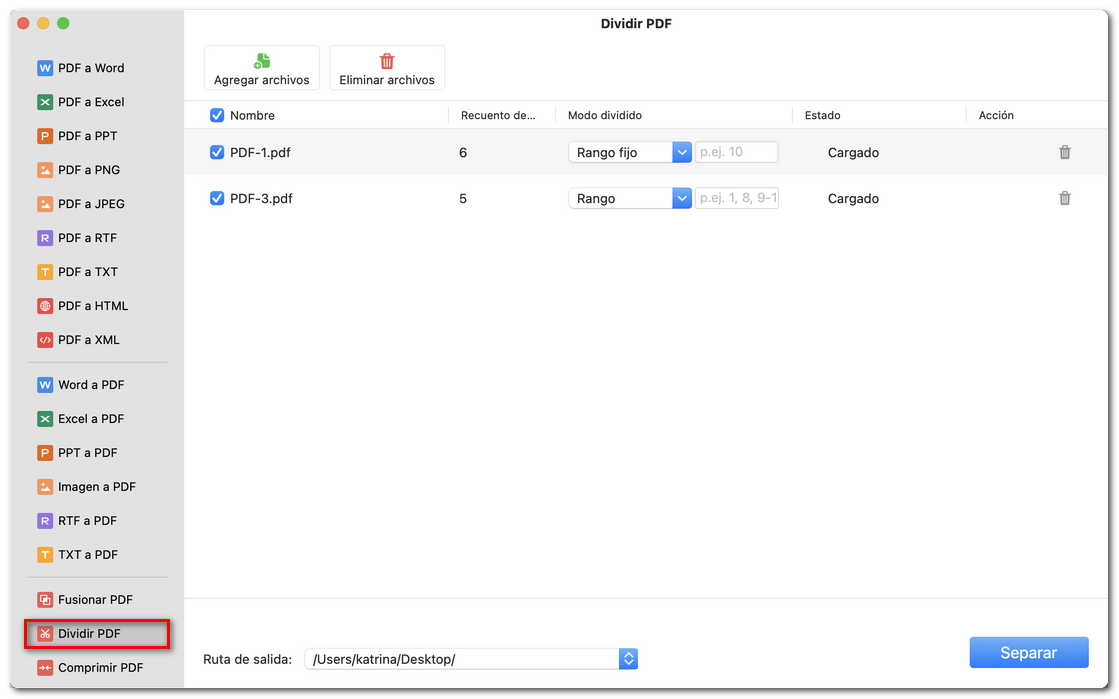1119x699 pixels.
Task: Delete PDF-1.pdf with its trash icon
Action: (1064, 152)
